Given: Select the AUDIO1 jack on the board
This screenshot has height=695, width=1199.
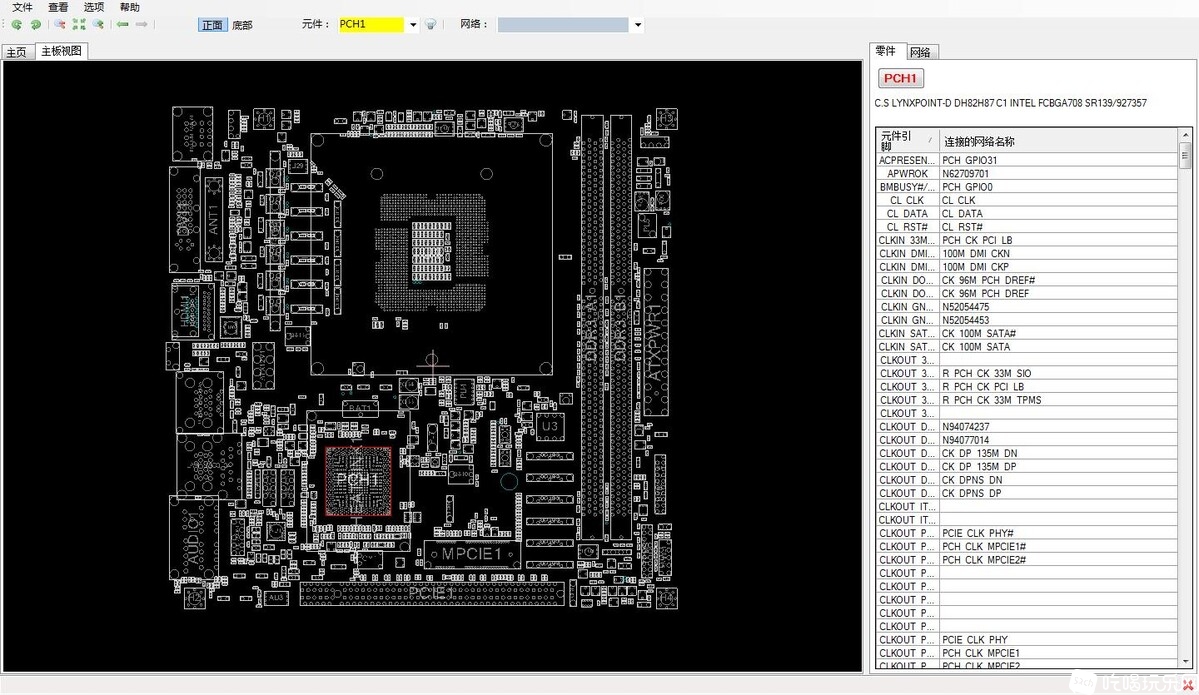Looking at the screenshot, I should 194,539.
